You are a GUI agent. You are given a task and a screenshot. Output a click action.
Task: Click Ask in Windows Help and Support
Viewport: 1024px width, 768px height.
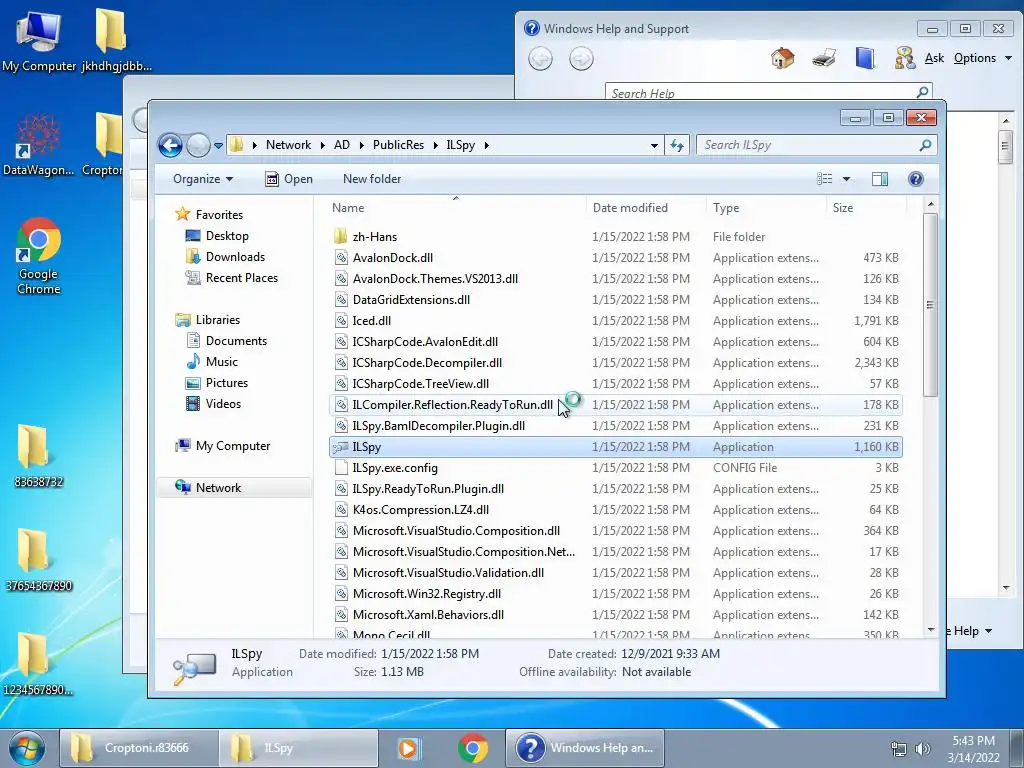click(x=934, y=58)
